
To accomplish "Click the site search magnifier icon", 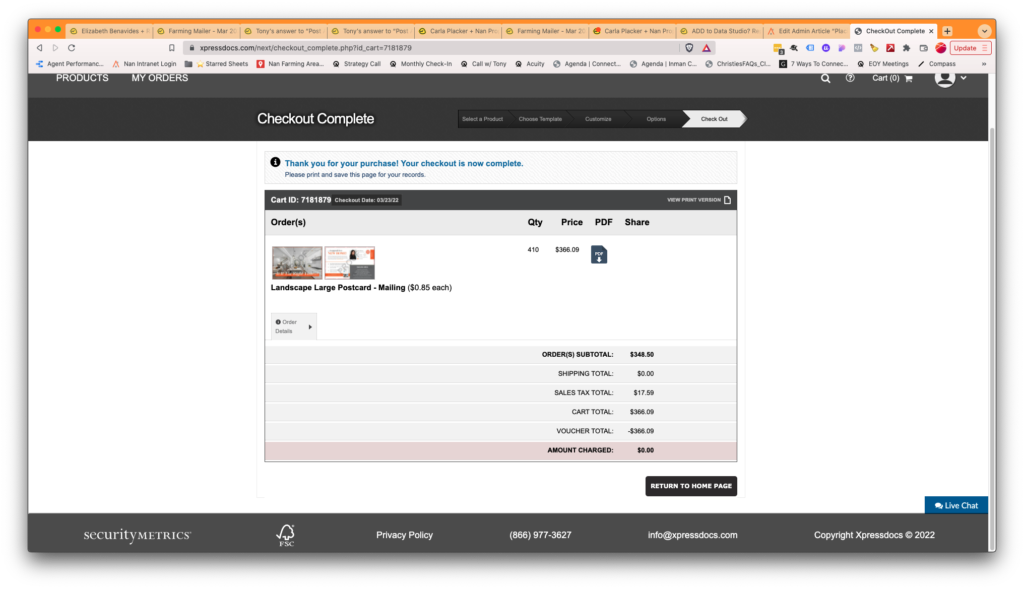I will pyautogui.click(x=825, y=78).
